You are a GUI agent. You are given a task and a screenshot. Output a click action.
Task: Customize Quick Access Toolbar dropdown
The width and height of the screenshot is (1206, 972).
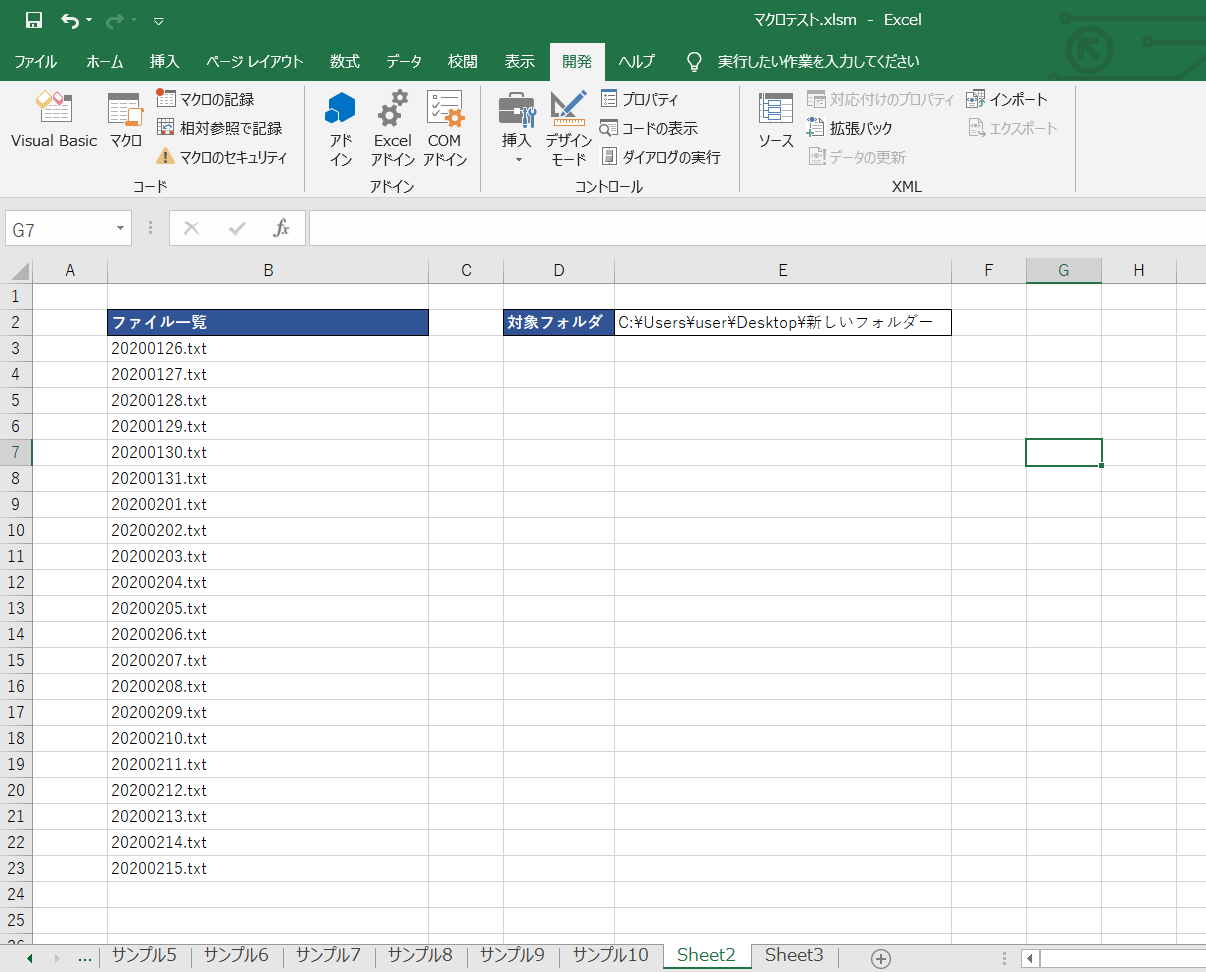click(159, 20)
